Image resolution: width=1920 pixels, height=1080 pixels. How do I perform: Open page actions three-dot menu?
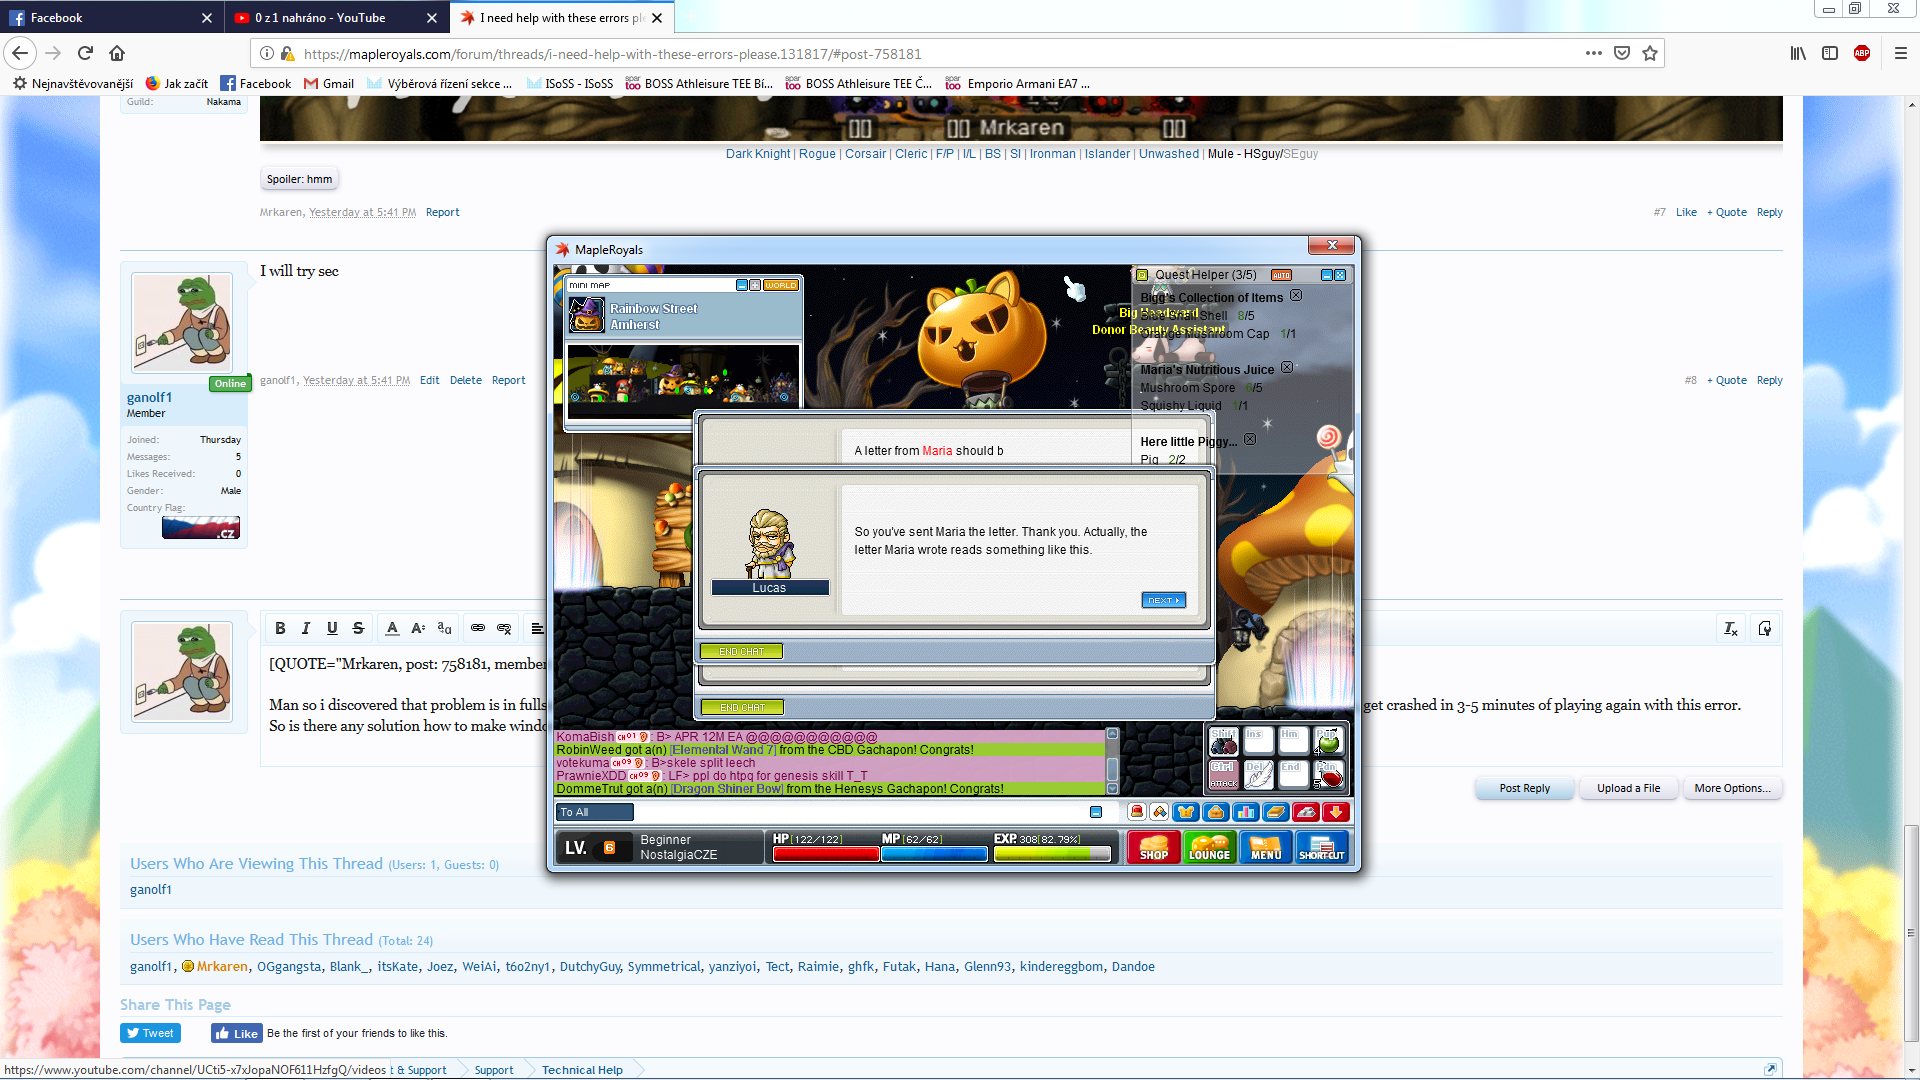[1594, 53]
